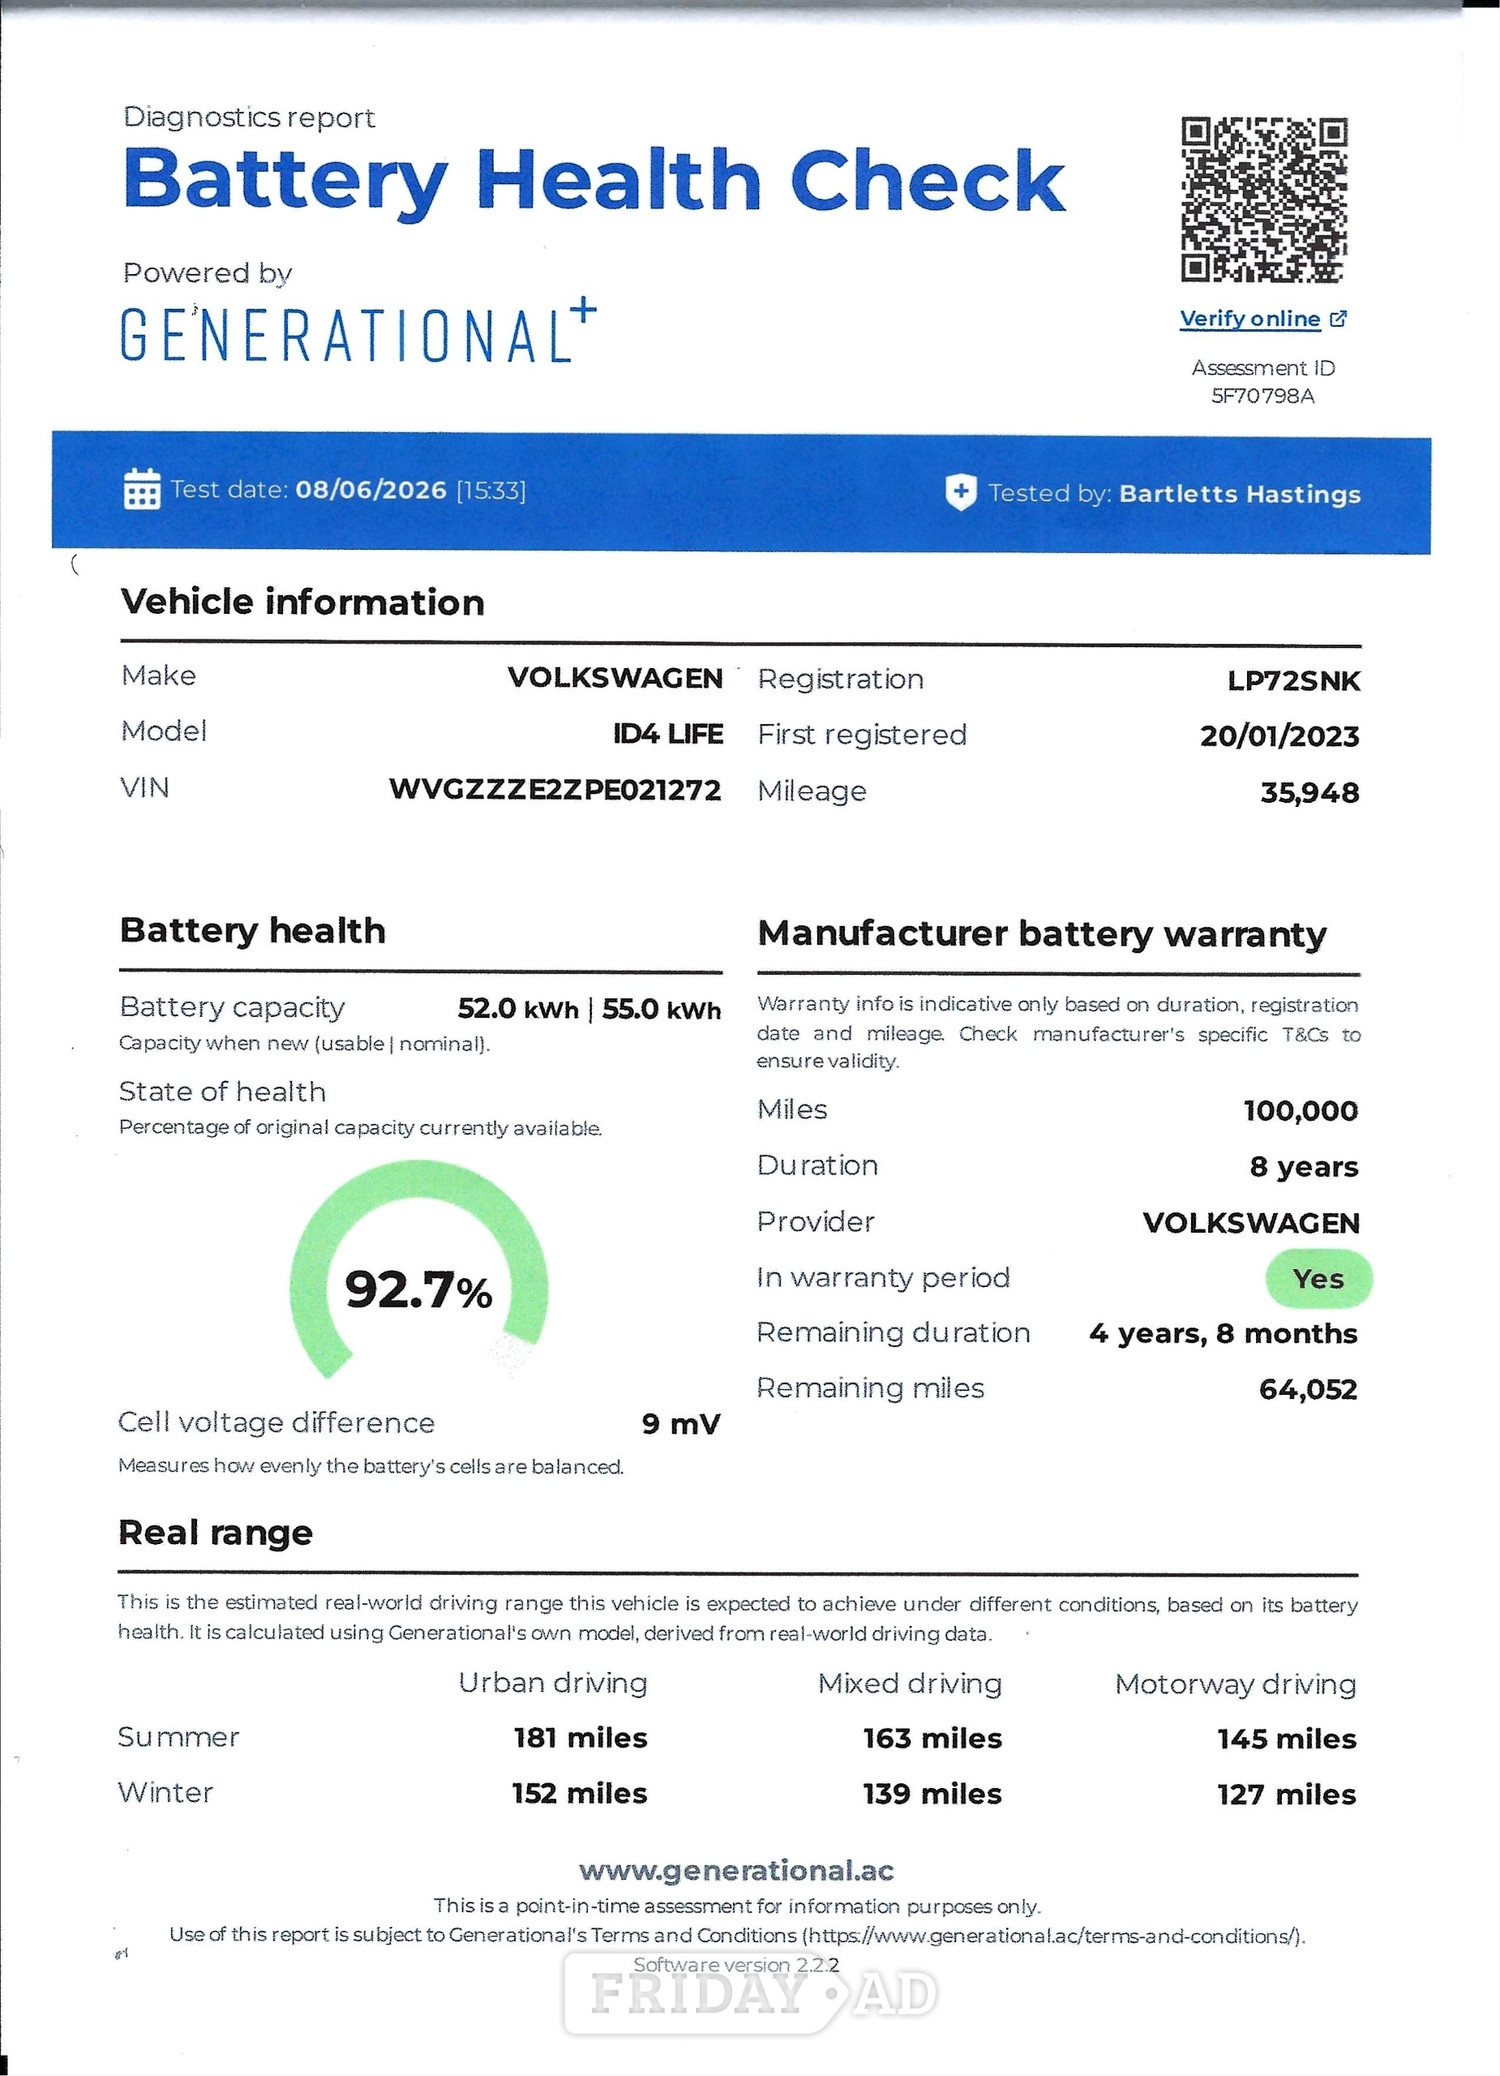This screenshot has height=2076, width=1500.
Task: Click the green Yes warranty badge
Action: [1318, 1279]
